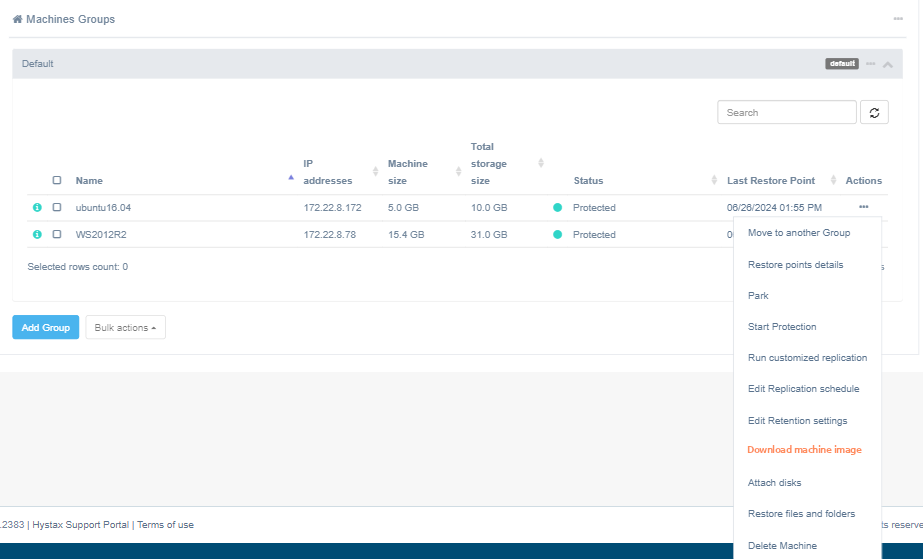Click IP address 172.22.8.78
This screenshot has height=559, width=923.
(x=330, y=235)
